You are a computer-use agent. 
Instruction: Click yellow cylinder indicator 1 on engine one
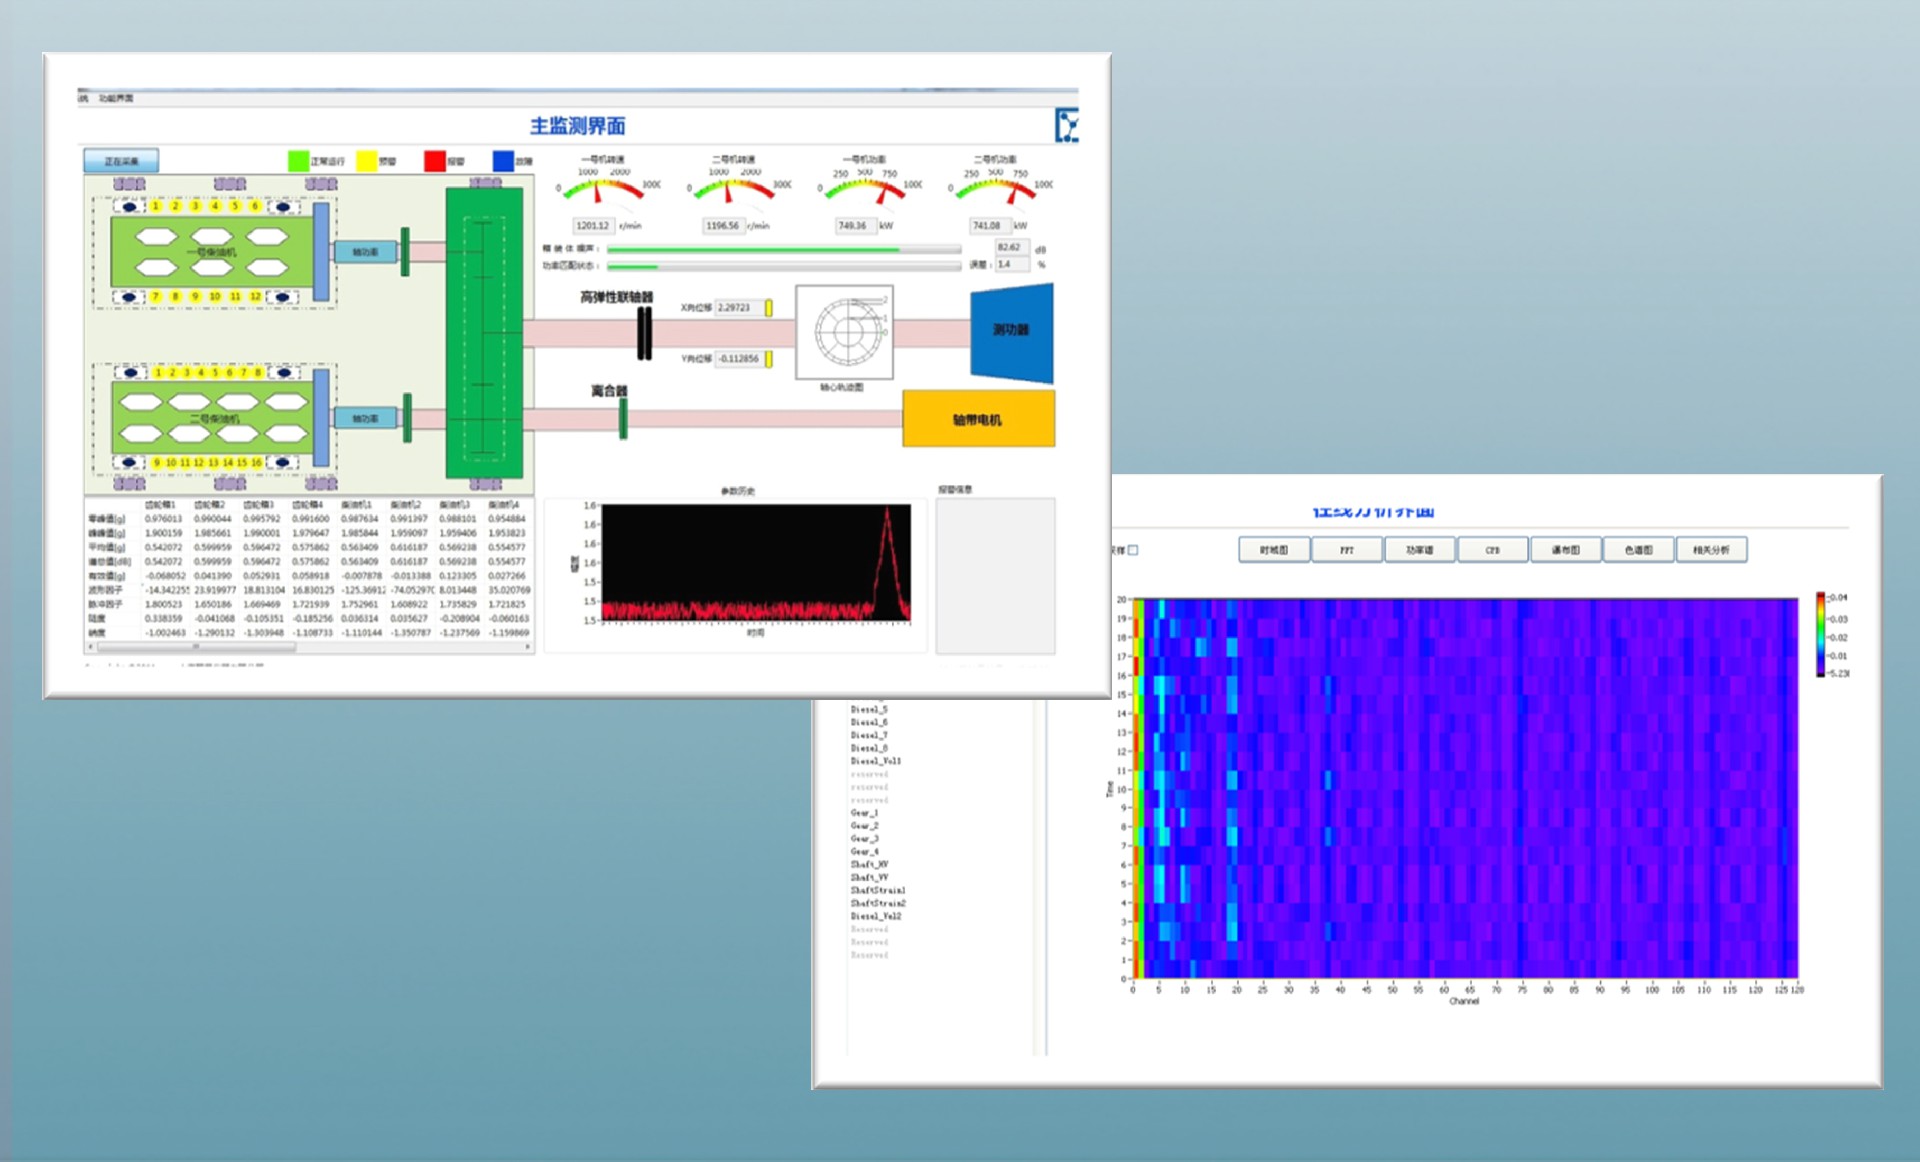click(x=156, y=206)
